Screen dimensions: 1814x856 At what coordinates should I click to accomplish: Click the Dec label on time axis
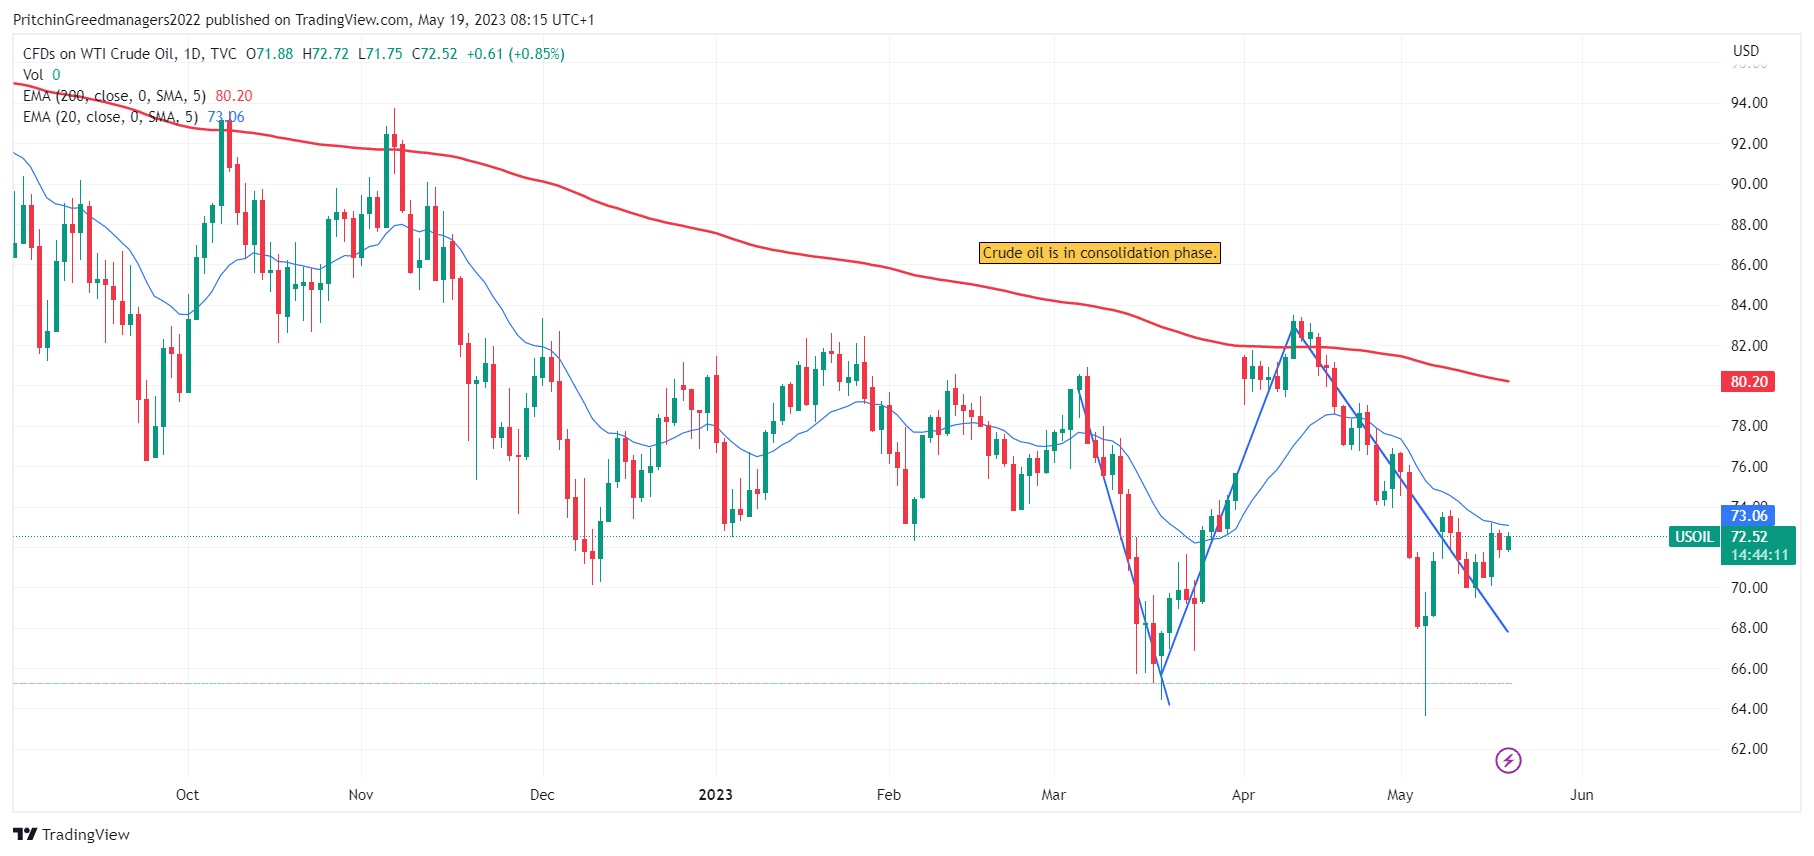click(542, 795)
